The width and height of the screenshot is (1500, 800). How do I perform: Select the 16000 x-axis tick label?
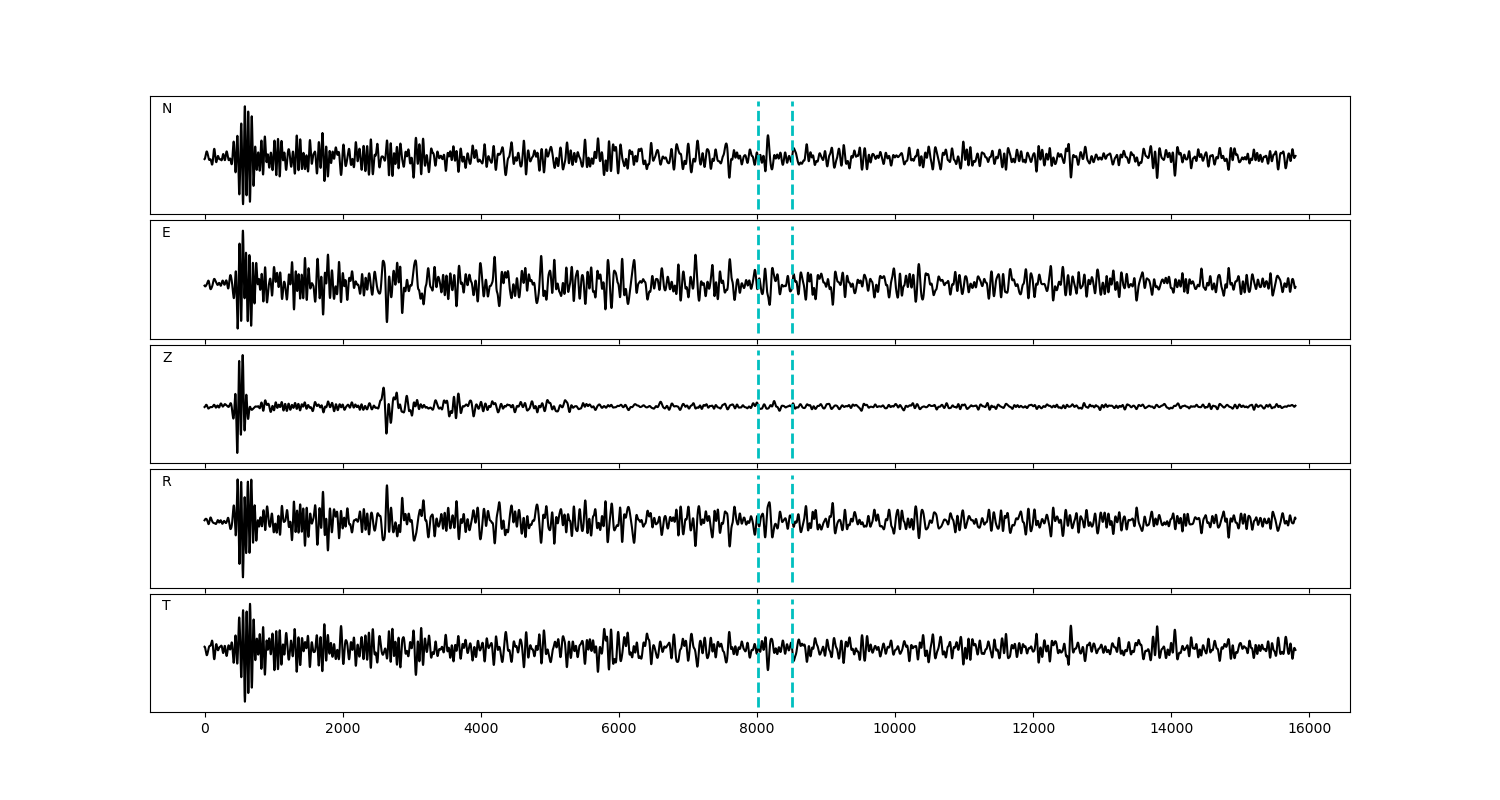tap(1309, 729)
